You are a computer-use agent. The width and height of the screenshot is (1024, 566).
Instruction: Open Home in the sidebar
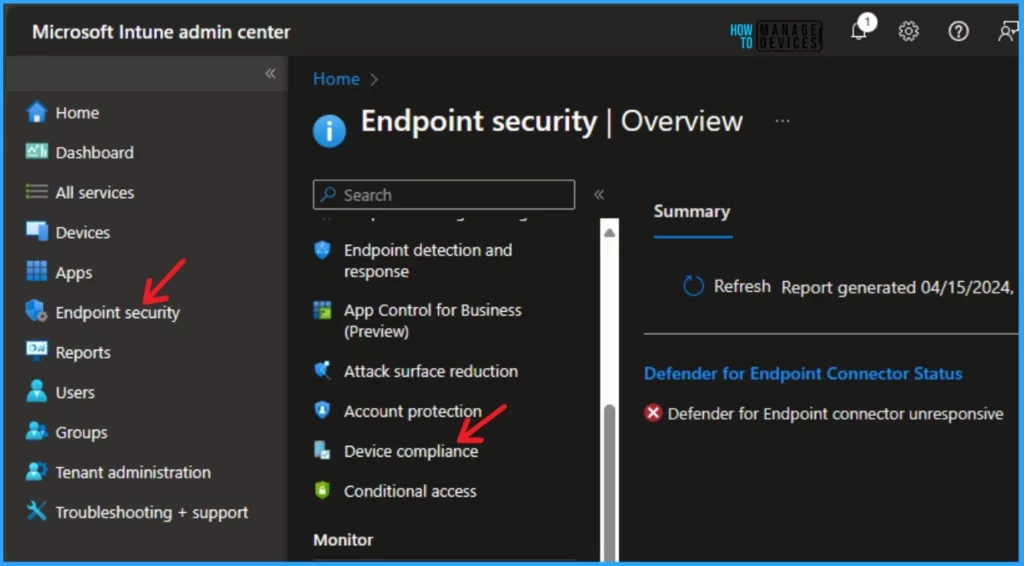coord(77,113)
